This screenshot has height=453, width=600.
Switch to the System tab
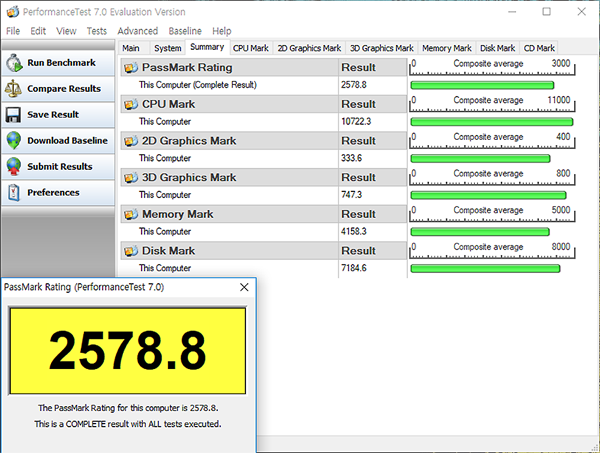click(x=168, y=48)
